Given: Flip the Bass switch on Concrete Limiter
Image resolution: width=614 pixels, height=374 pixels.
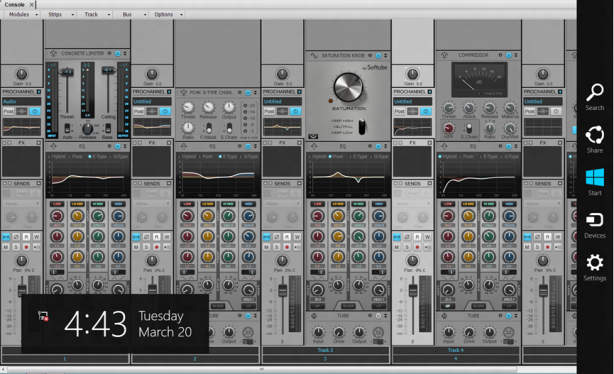Looking at the screenshot, I should (x=108, y=128).
